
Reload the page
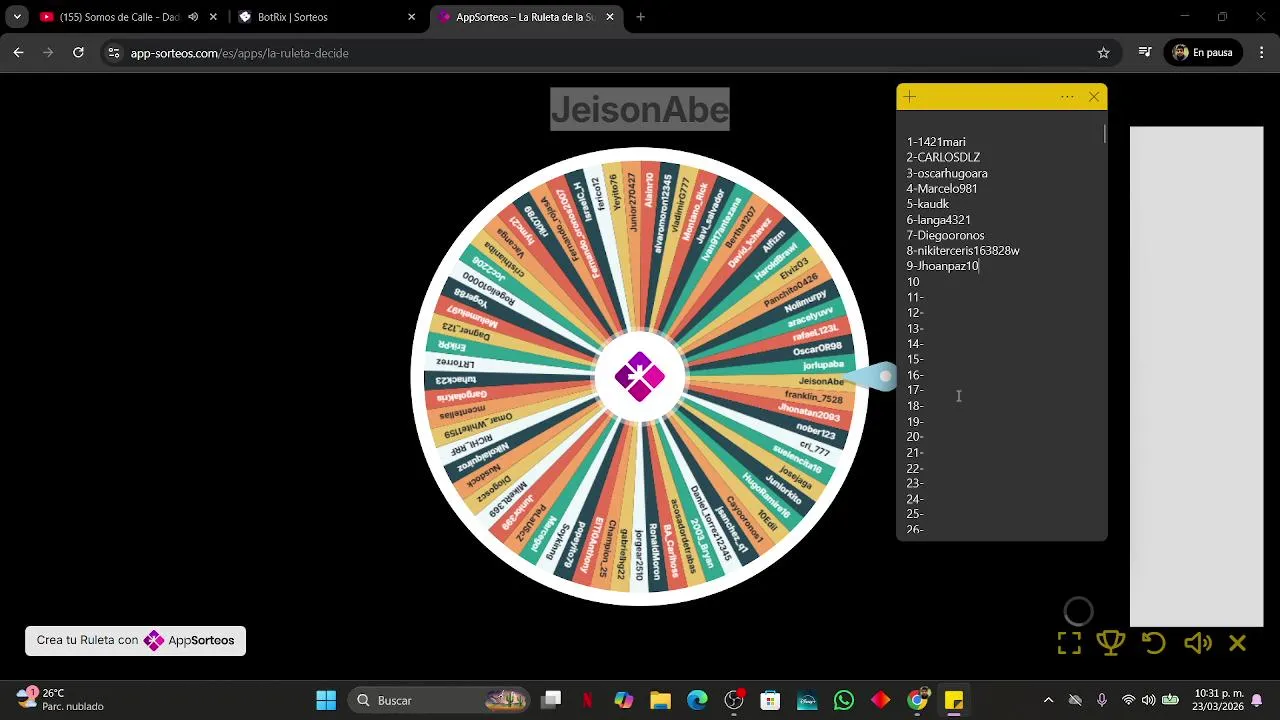click(78, 53)
